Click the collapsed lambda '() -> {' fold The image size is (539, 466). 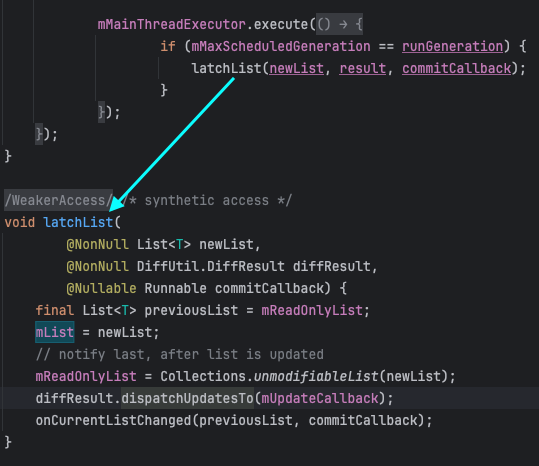click(339, 24)
